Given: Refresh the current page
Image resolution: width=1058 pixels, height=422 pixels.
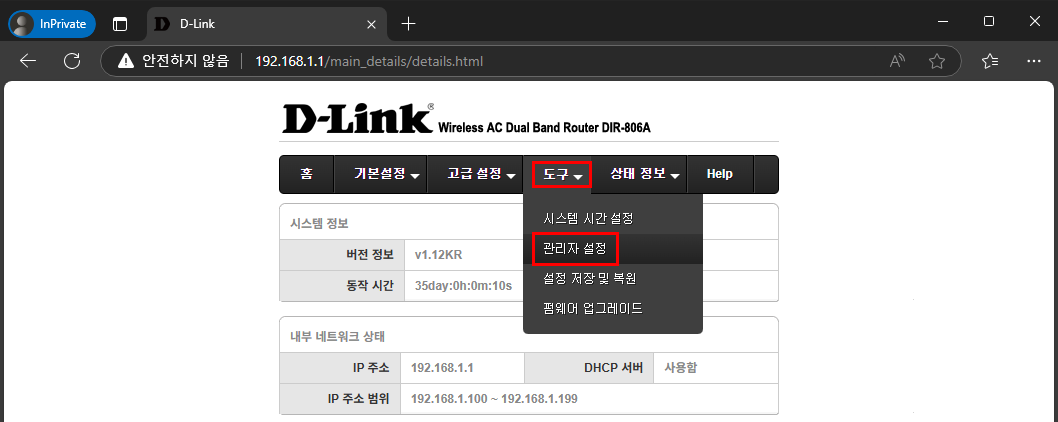Looking at the screenshot, I should [x=72, y=61].
